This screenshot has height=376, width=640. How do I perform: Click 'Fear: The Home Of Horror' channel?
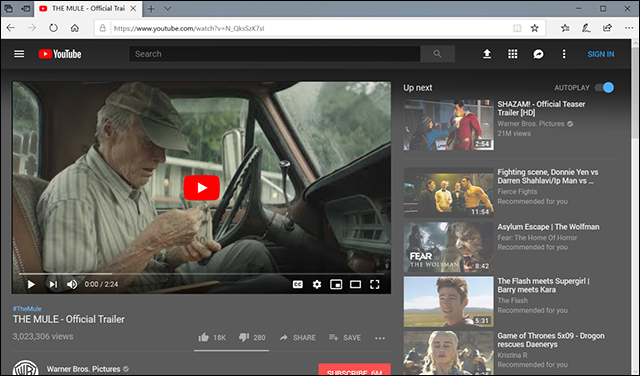click(x=537, y=238)
